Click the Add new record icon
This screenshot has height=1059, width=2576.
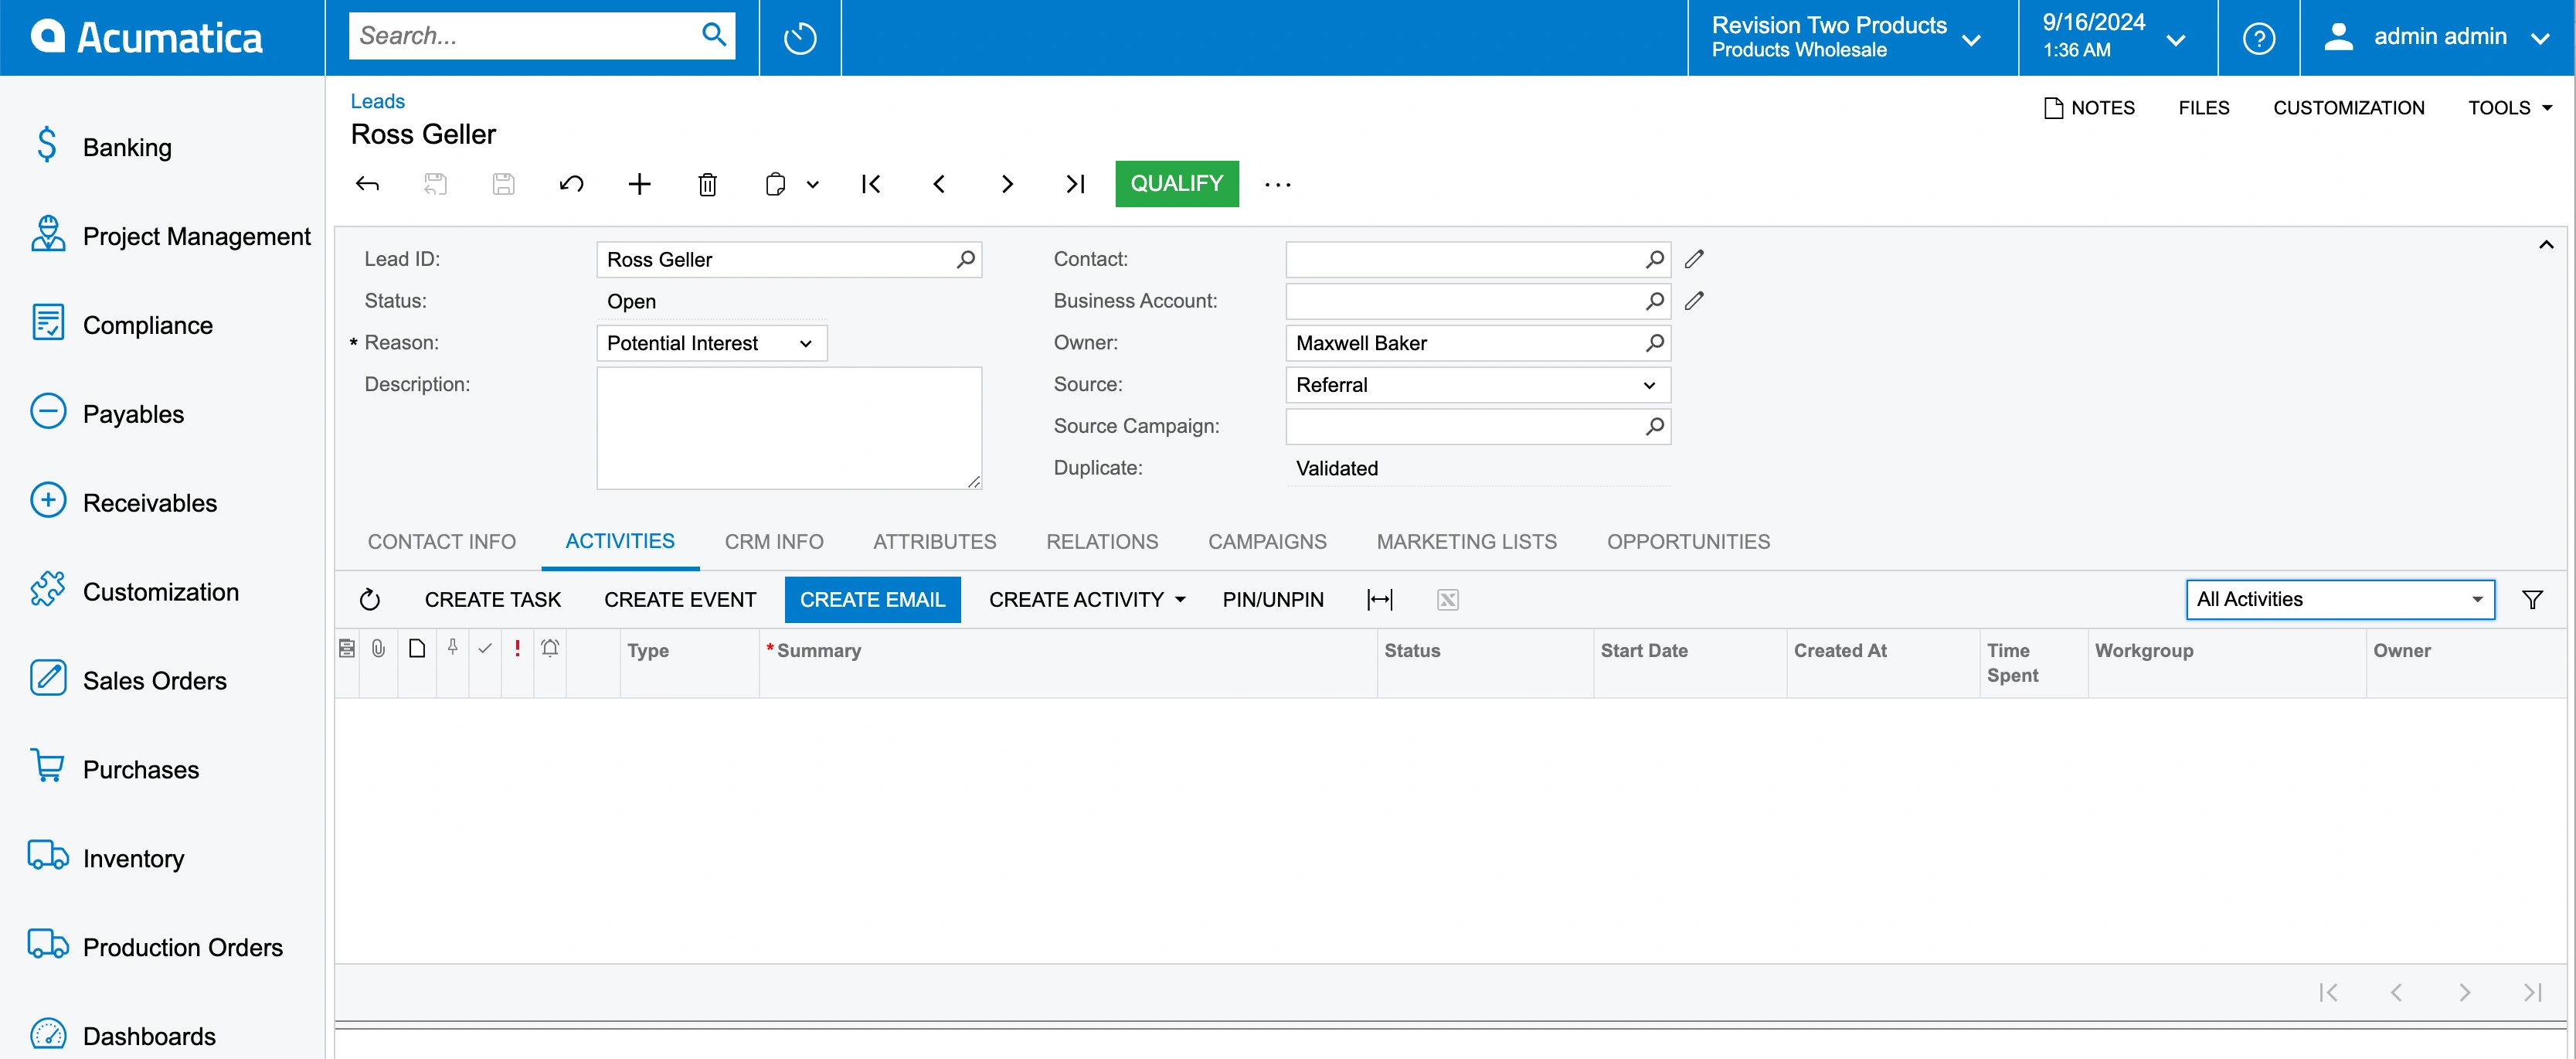[642, 184]
